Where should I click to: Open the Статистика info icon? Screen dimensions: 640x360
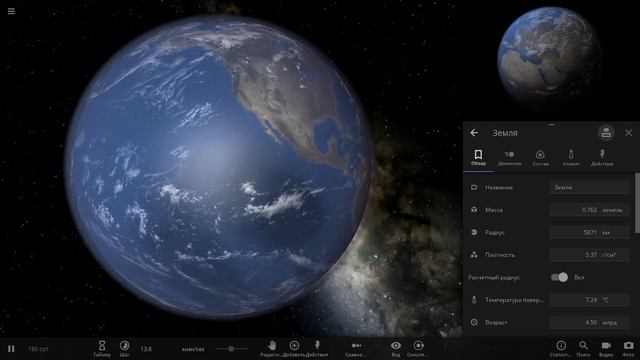pos(561,349)
